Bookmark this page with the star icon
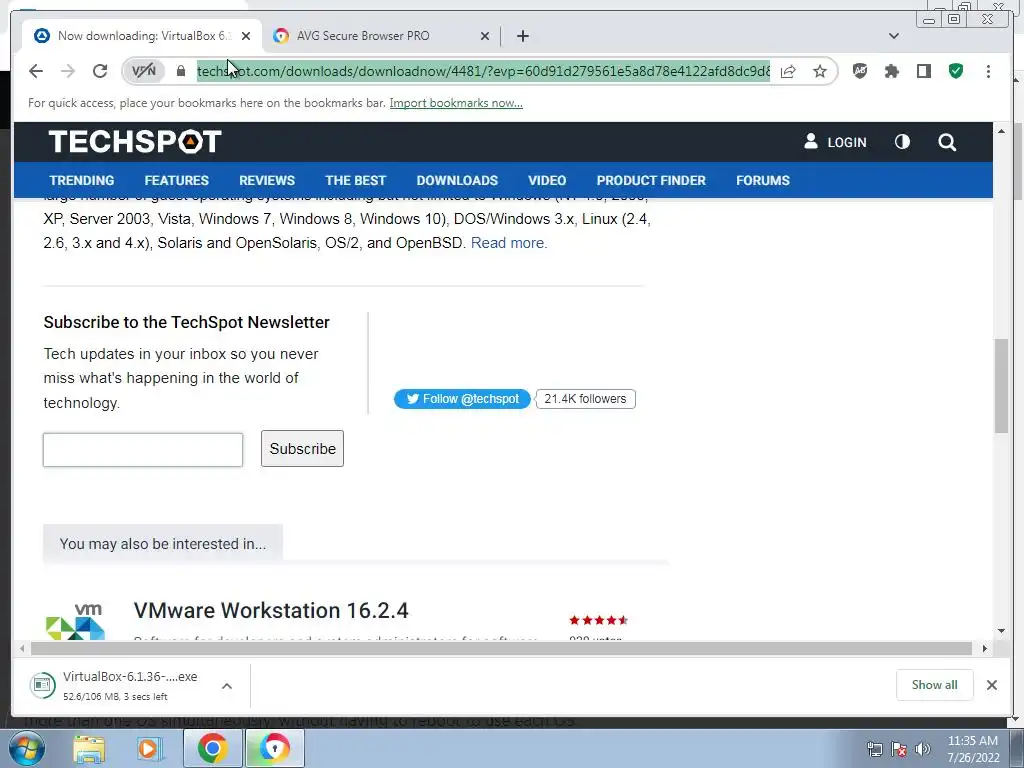1024x768 pixels. pyautogui.click(x=820, y=71)
